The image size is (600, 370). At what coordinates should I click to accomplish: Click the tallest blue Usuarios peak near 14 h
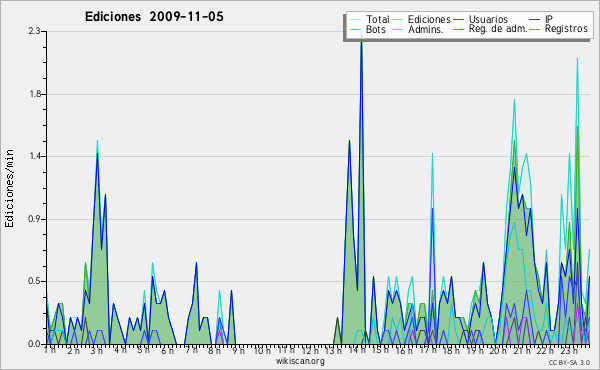361,42
